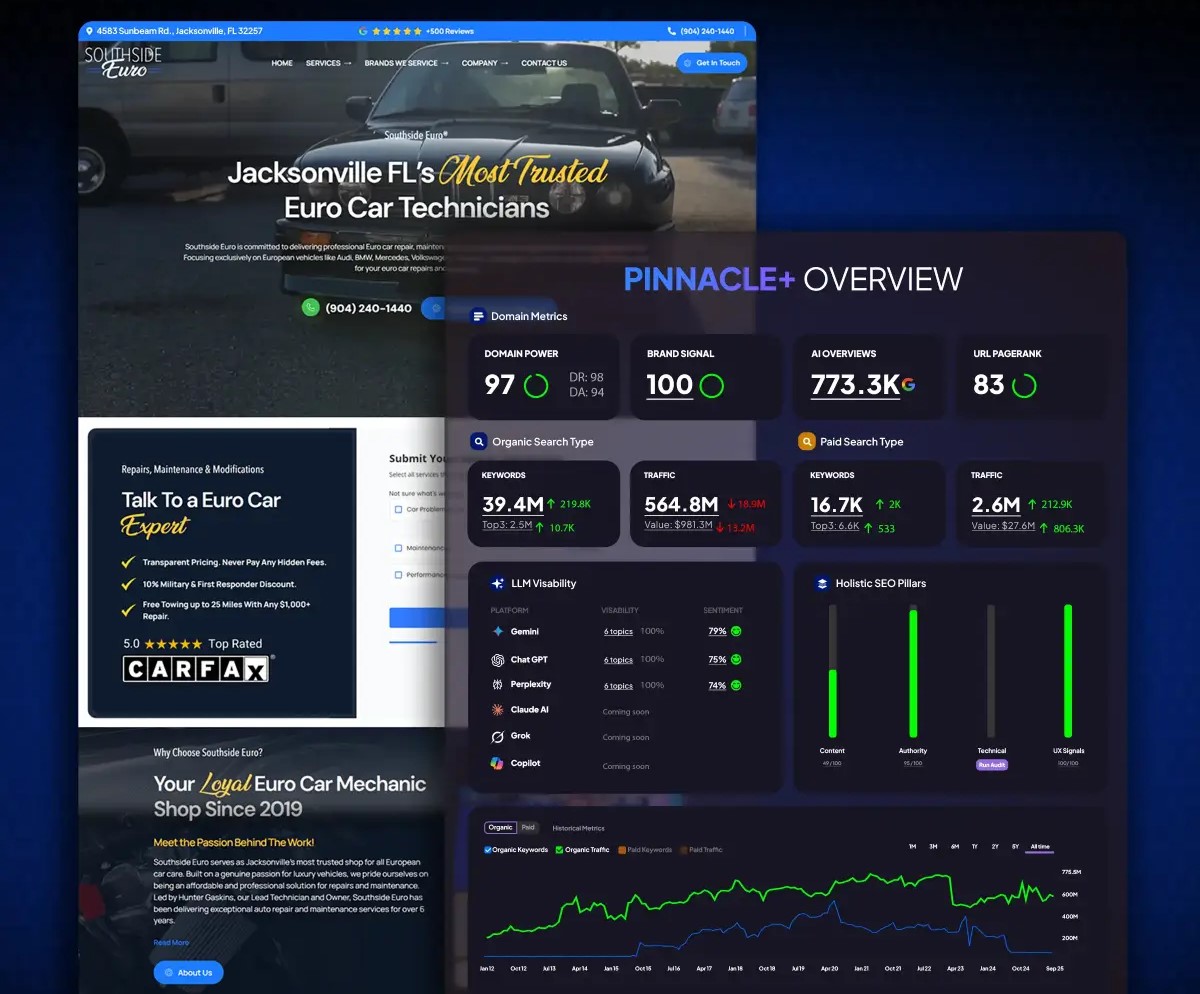Click the Chat GPT logo icon
1200x994 pixels.
click(x=498, y=660)
